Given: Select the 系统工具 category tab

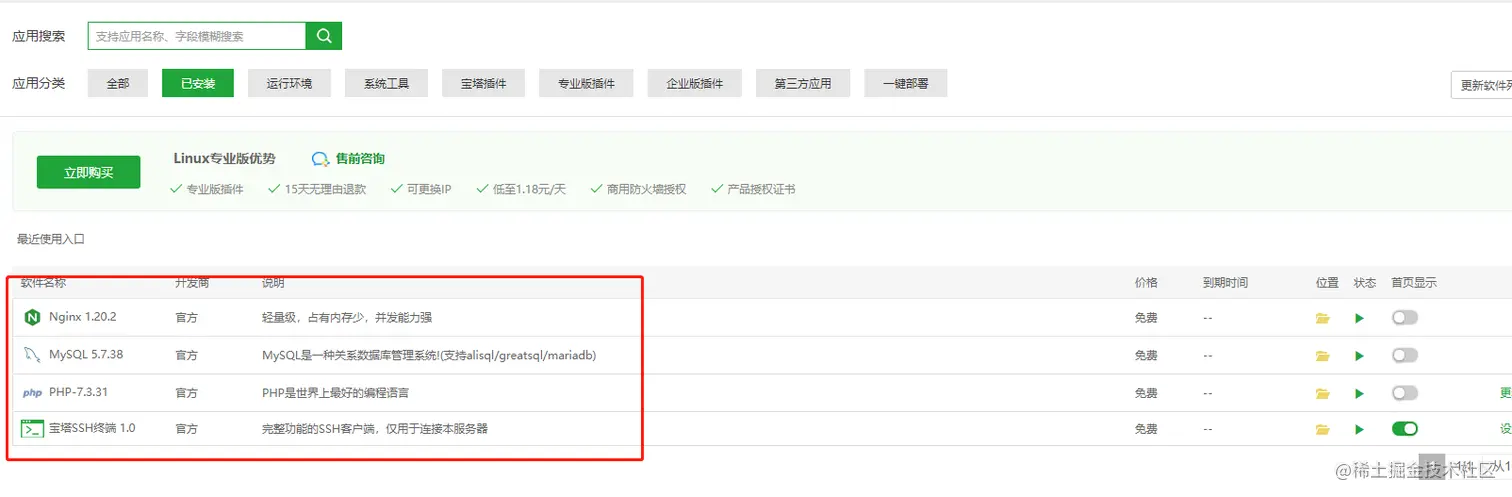Looking at the screenshot, I should pos(386,83).
